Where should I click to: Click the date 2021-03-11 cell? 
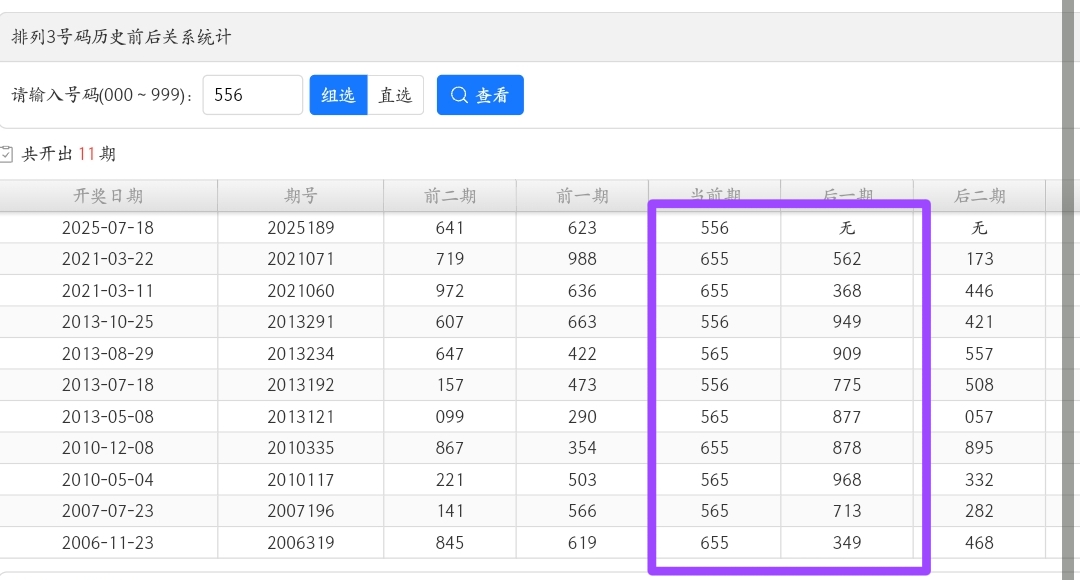pos(108,291)
